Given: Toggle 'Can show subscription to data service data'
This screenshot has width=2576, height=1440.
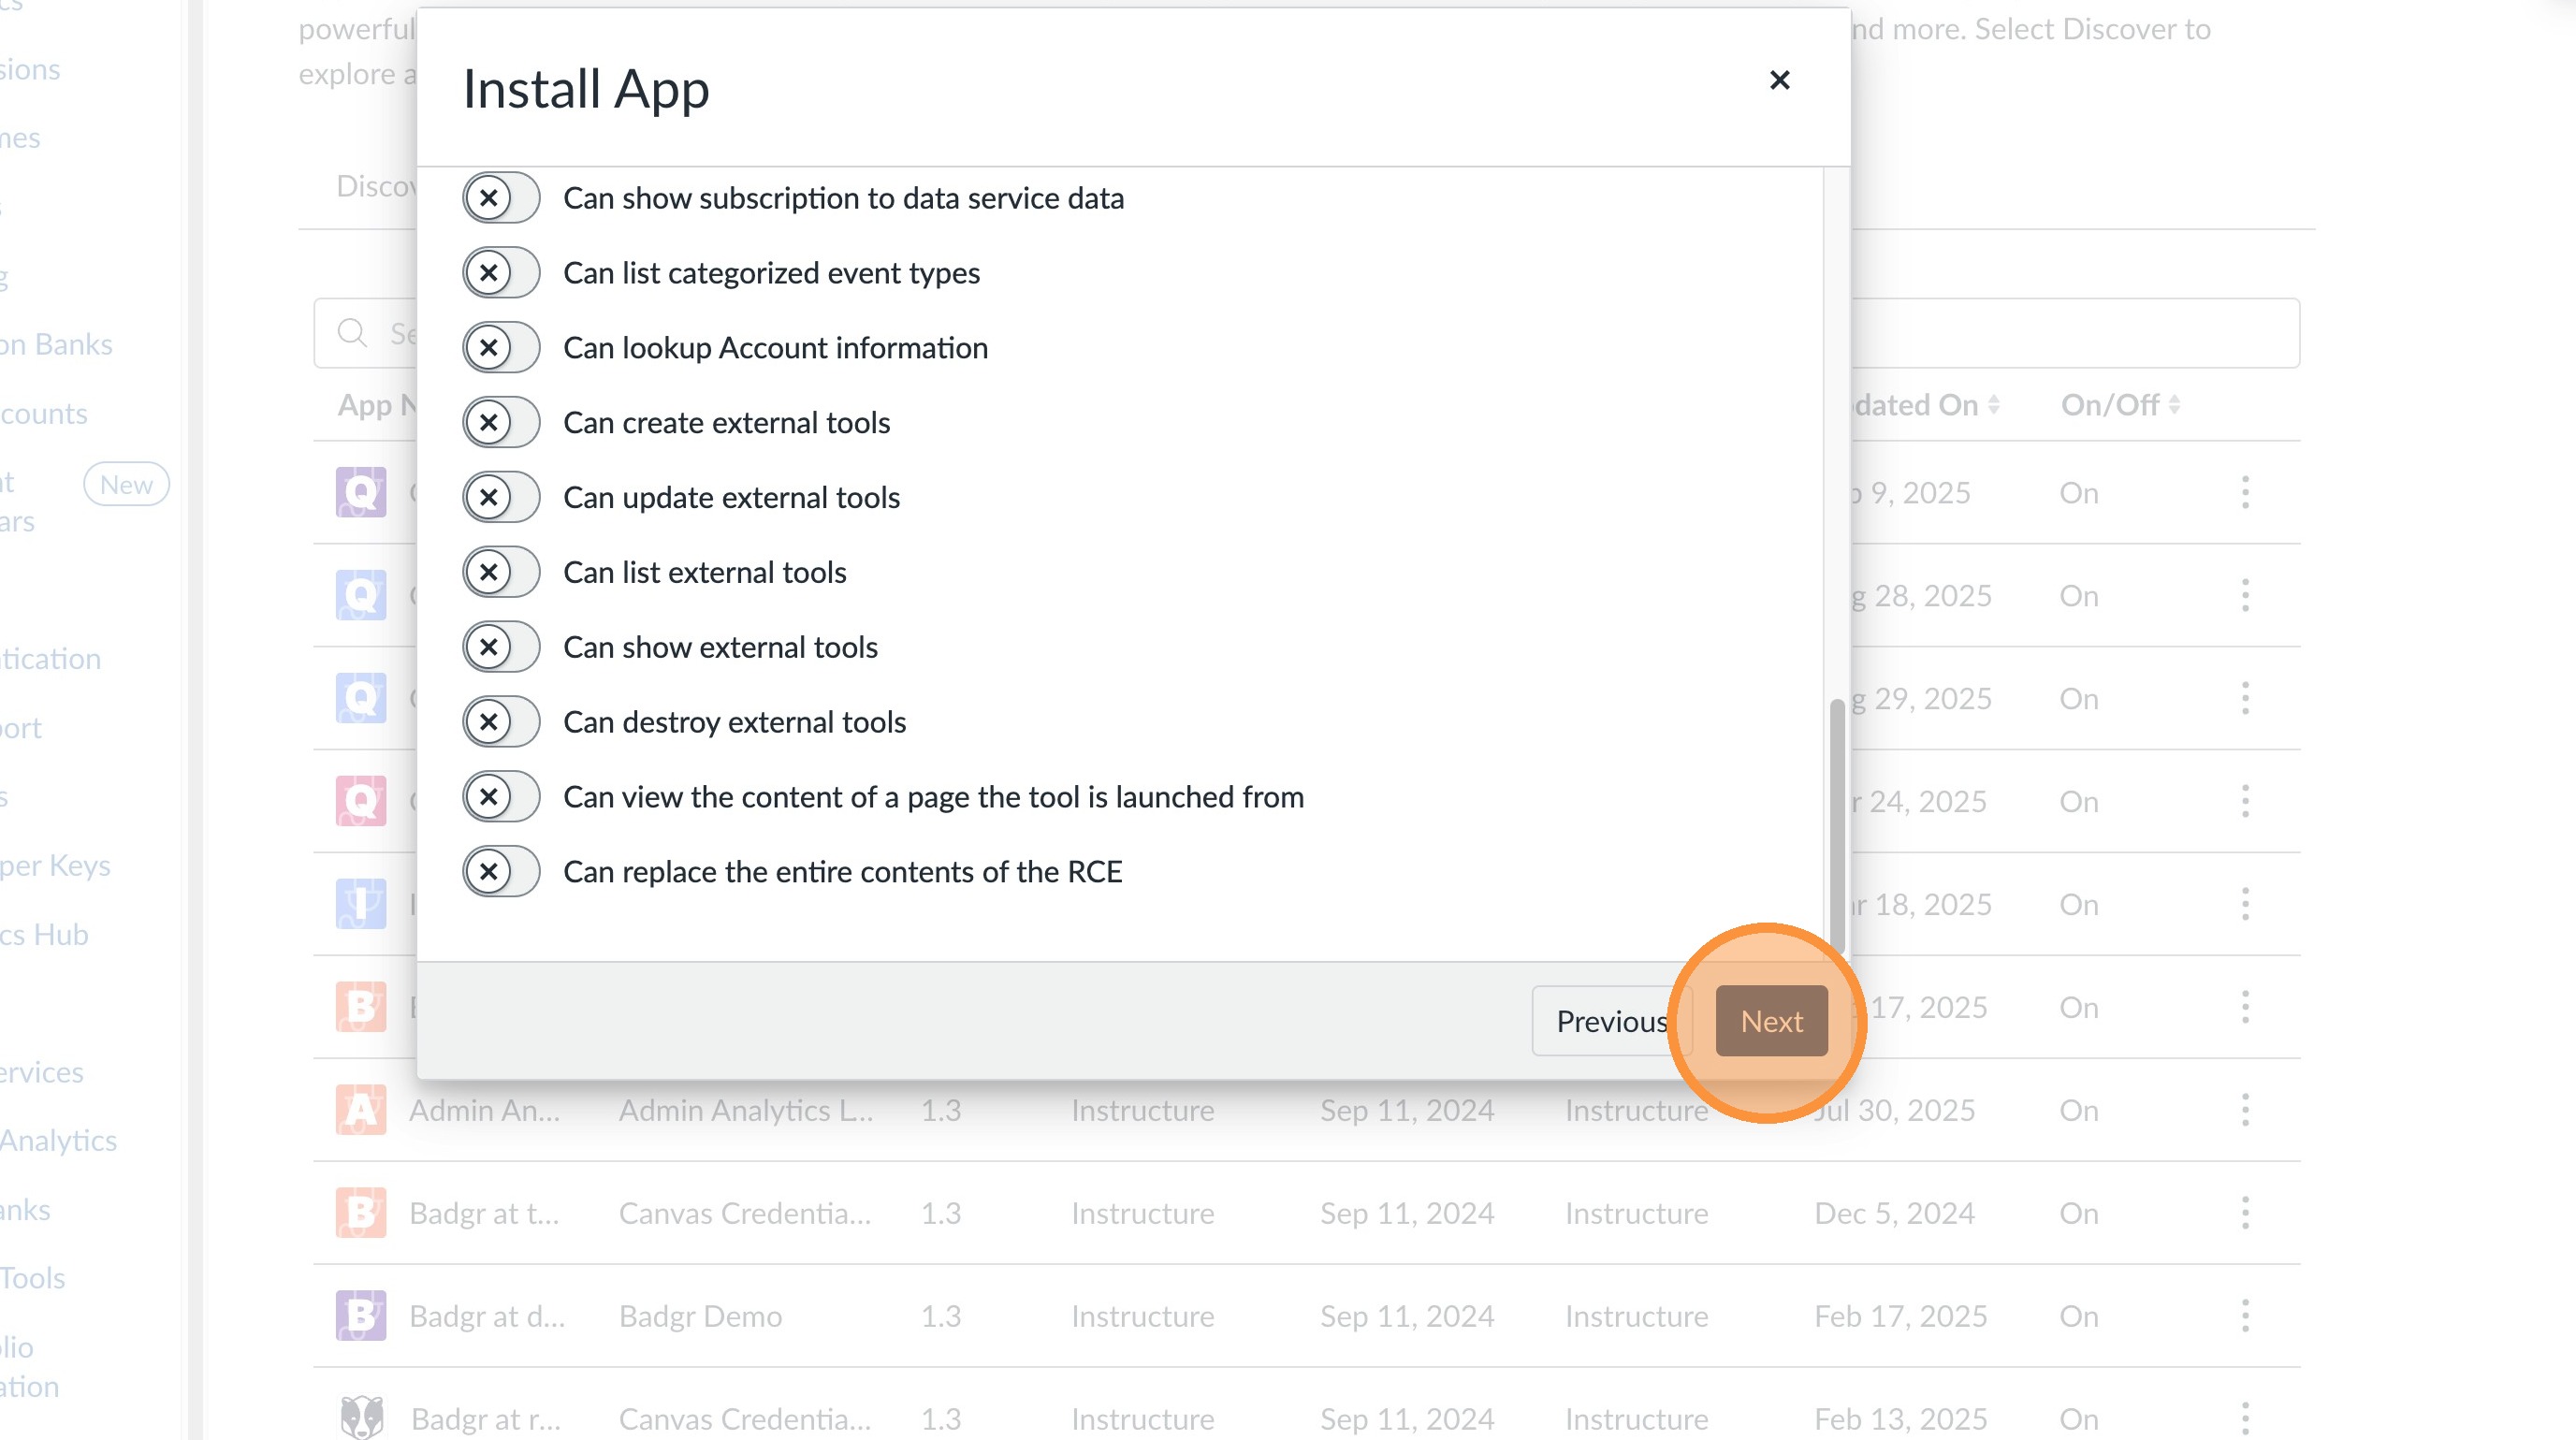Looking at the screenshot, I should point(501,198).
